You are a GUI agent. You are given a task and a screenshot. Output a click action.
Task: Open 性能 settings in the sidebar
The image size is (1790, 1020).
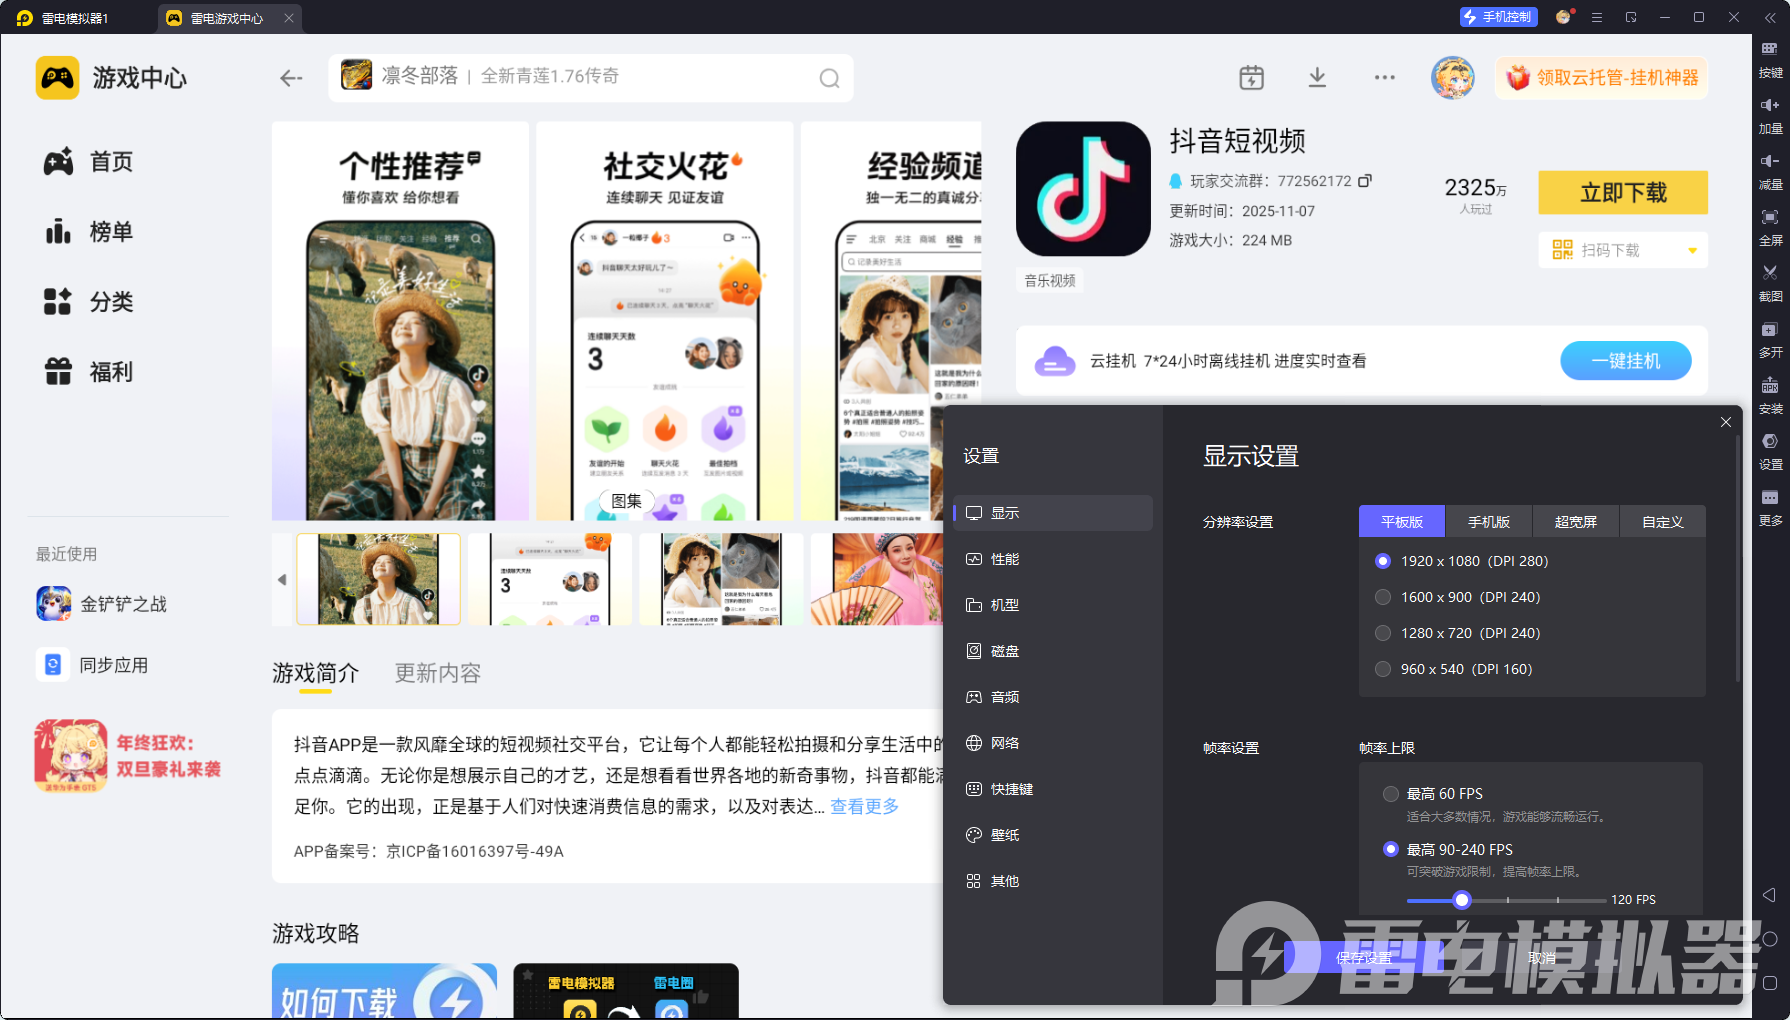1004,559
